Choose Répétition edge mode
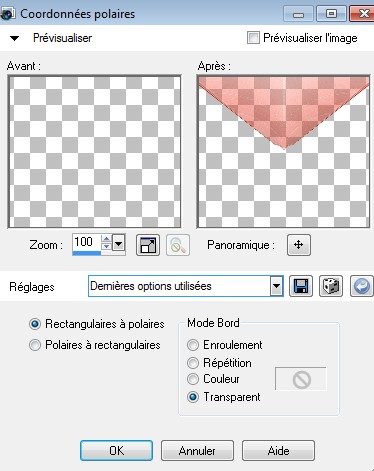 click(x=193, y=363)
